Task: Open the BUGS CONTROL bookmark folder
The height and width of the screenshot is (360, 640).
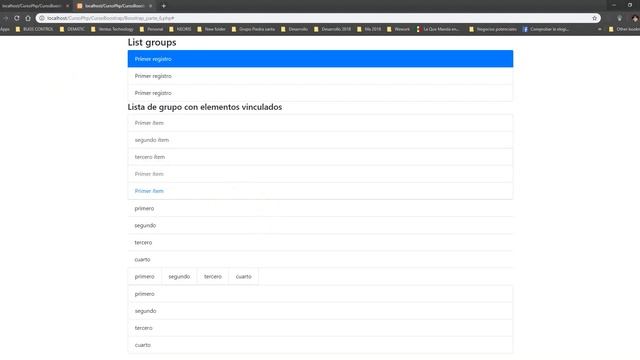Action: click(x=34, y=29)
